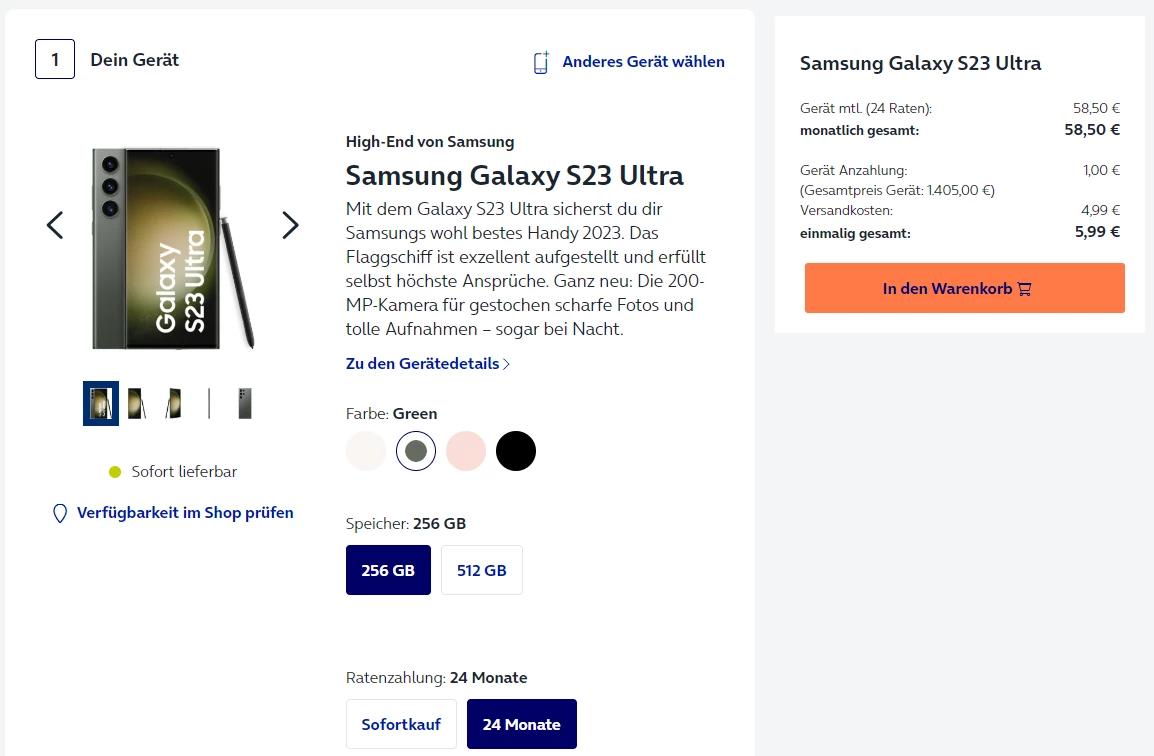Pick the black color swatch

pos(516,451)
